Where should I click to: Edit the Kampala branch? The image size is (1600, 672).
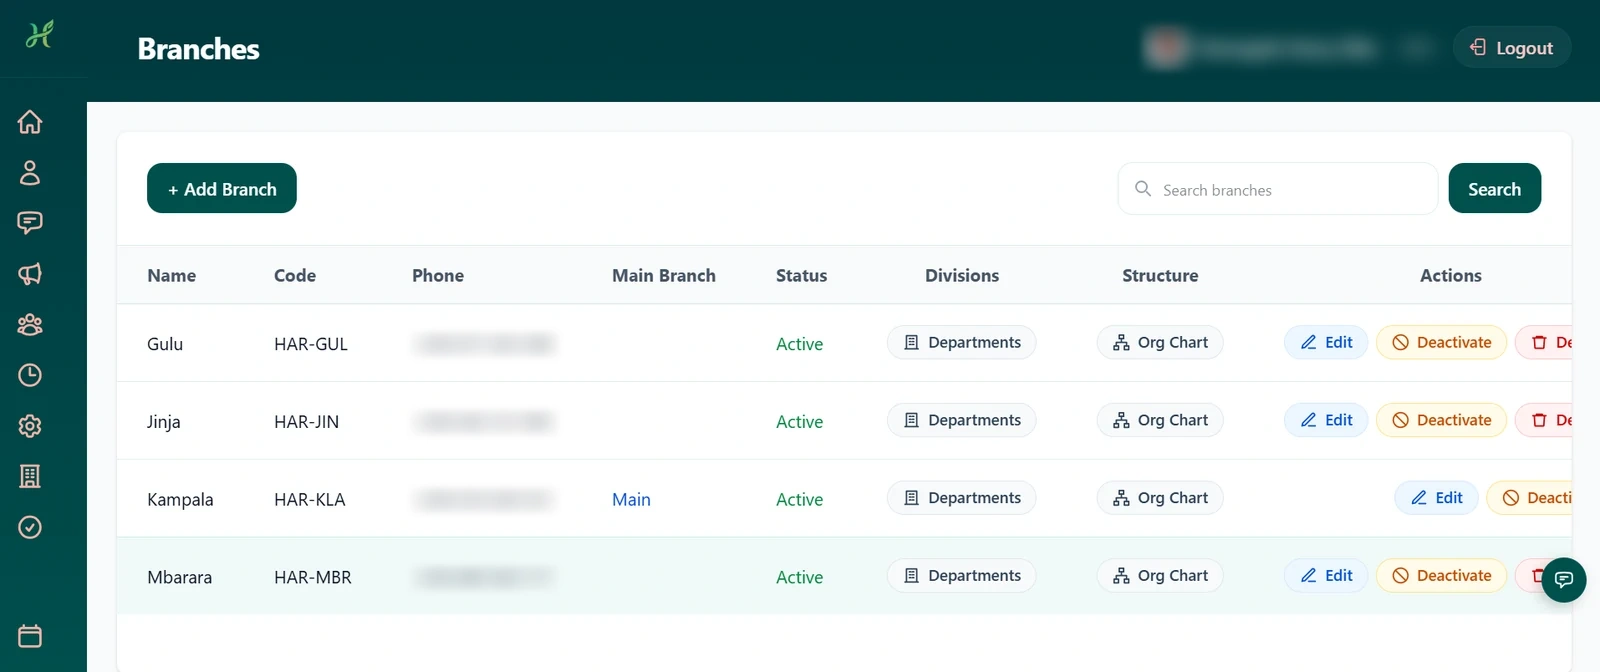[x=1436, y=498]
